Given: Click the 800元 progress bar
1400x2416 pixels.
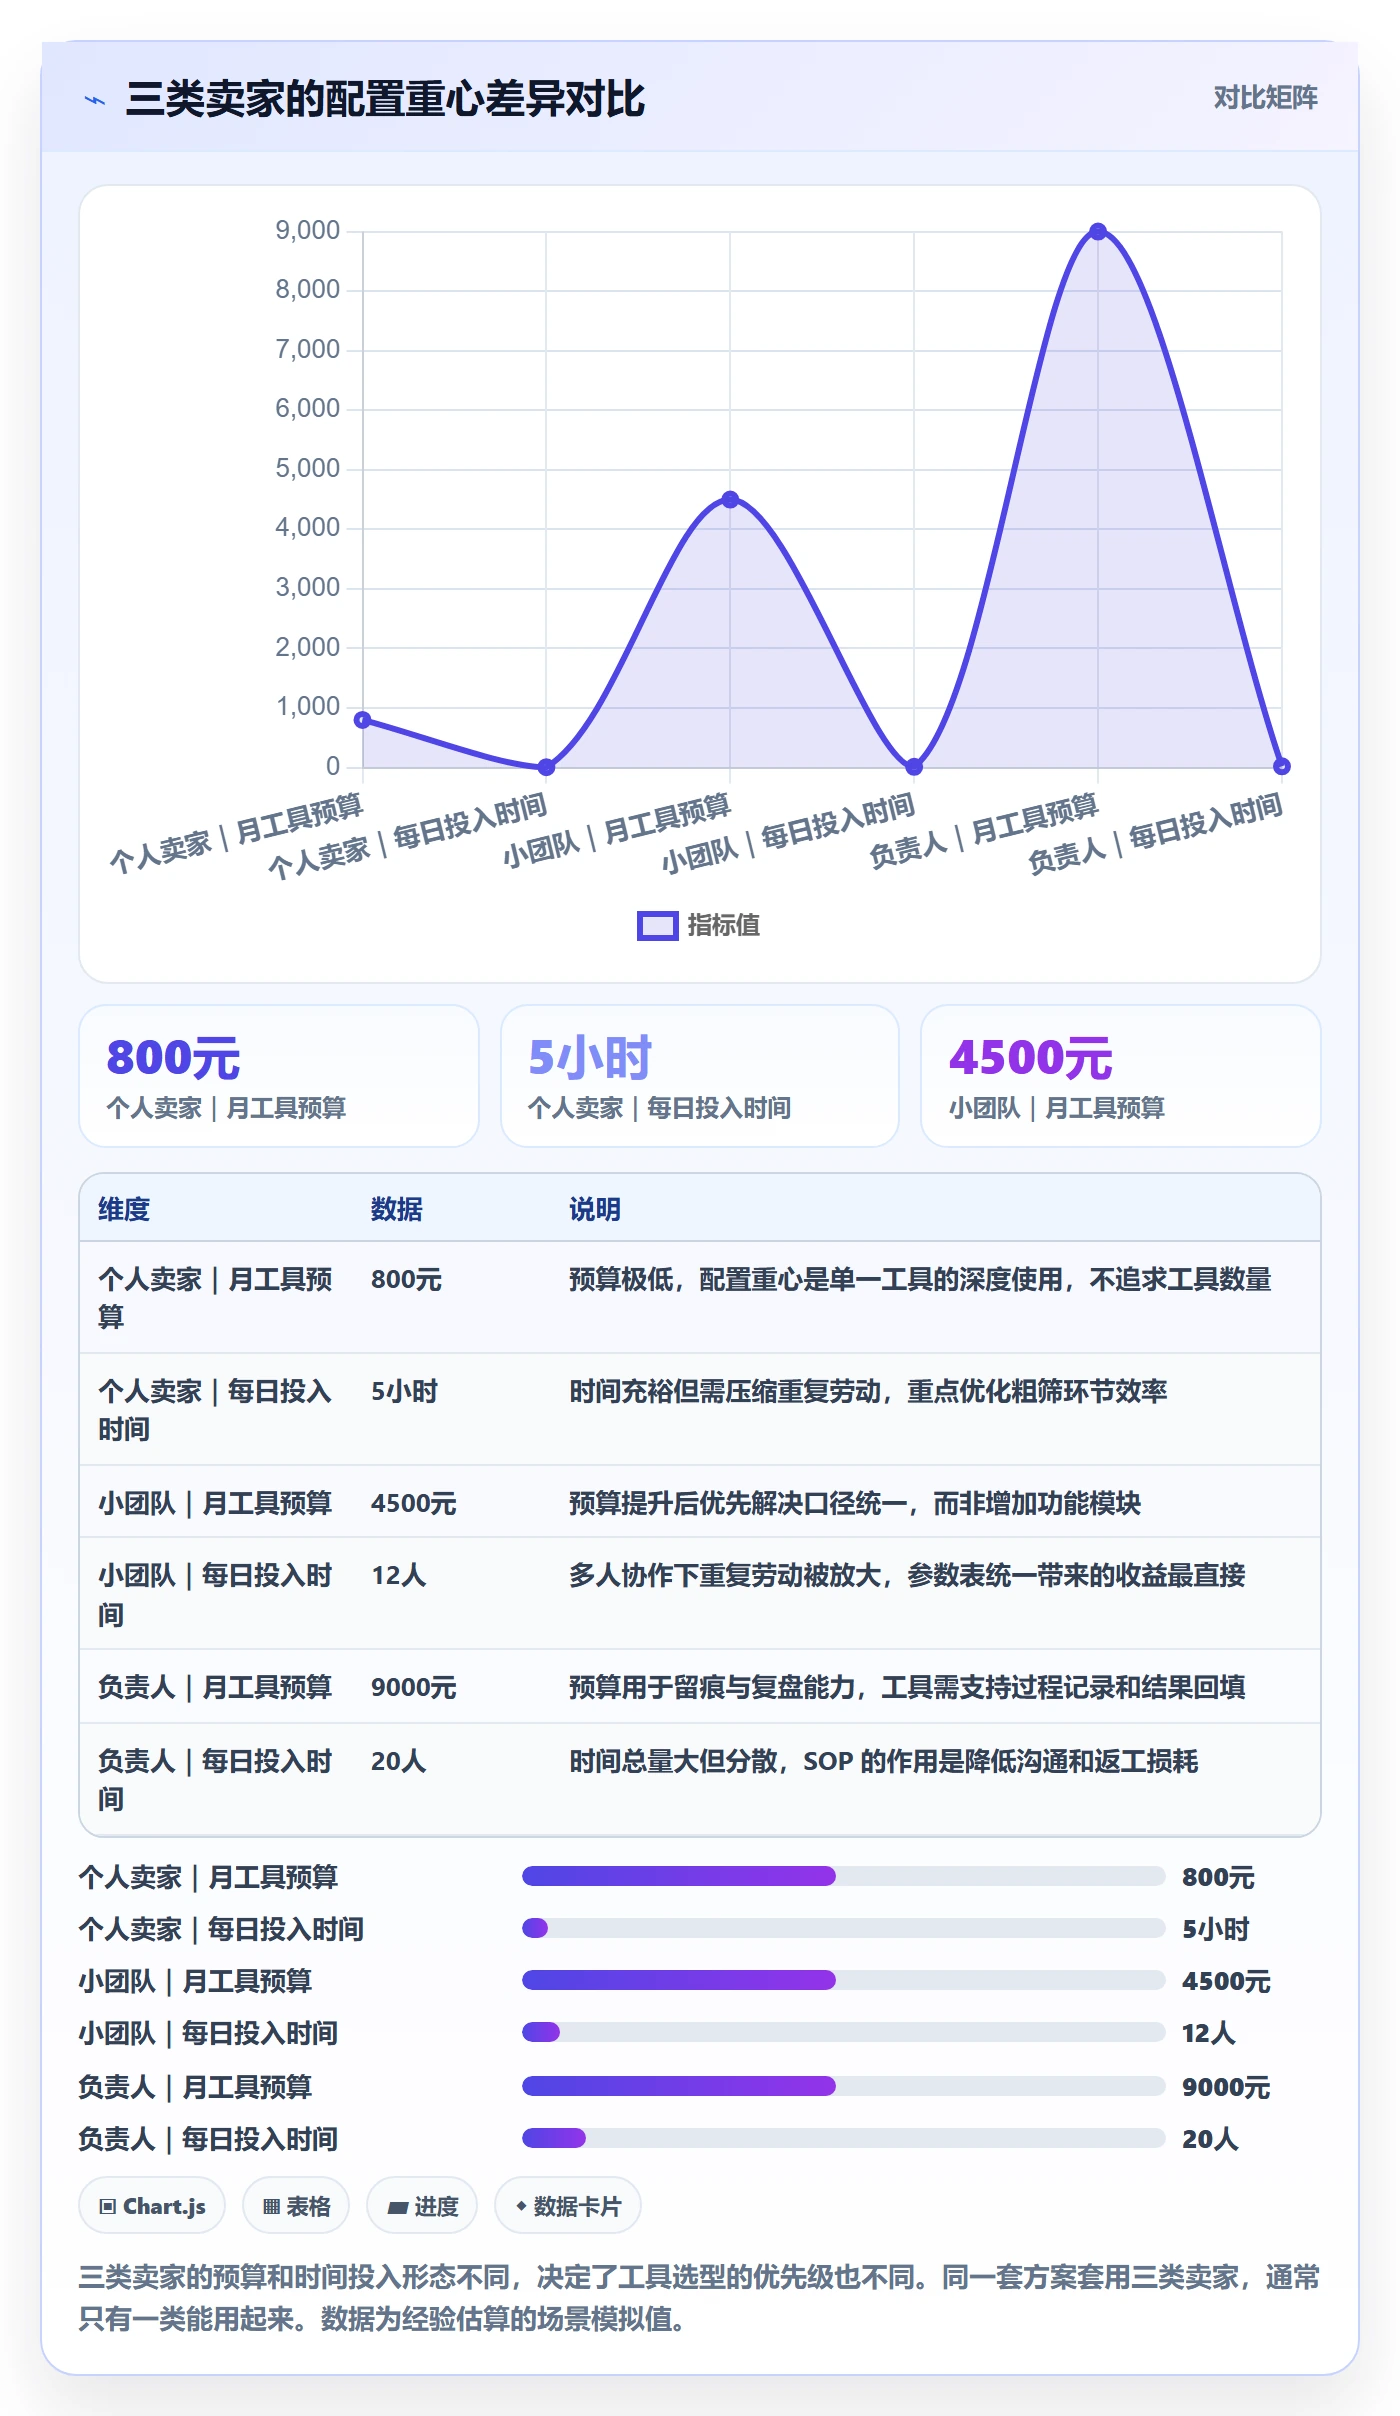Looking at the screenshot, I should [x=844, y=1876].
